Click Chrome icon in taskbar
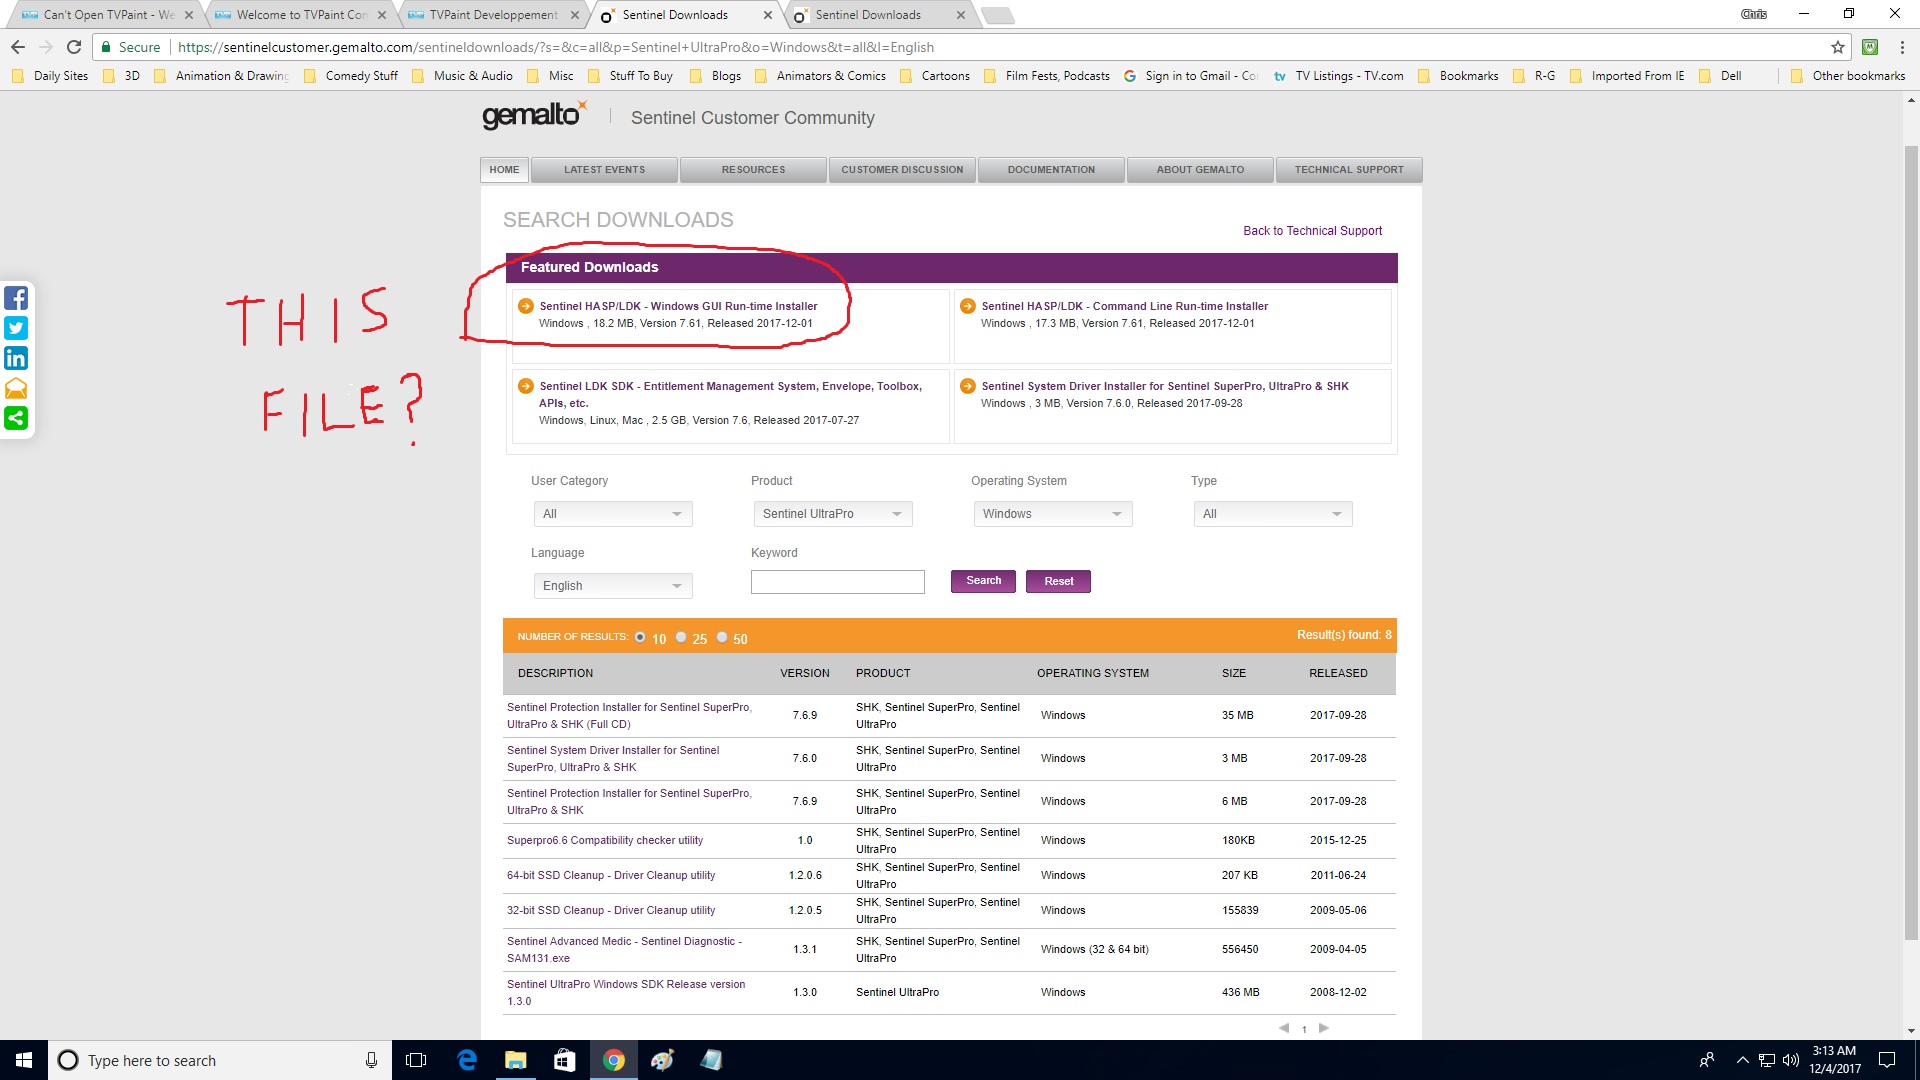 (x=613, y=1060)
